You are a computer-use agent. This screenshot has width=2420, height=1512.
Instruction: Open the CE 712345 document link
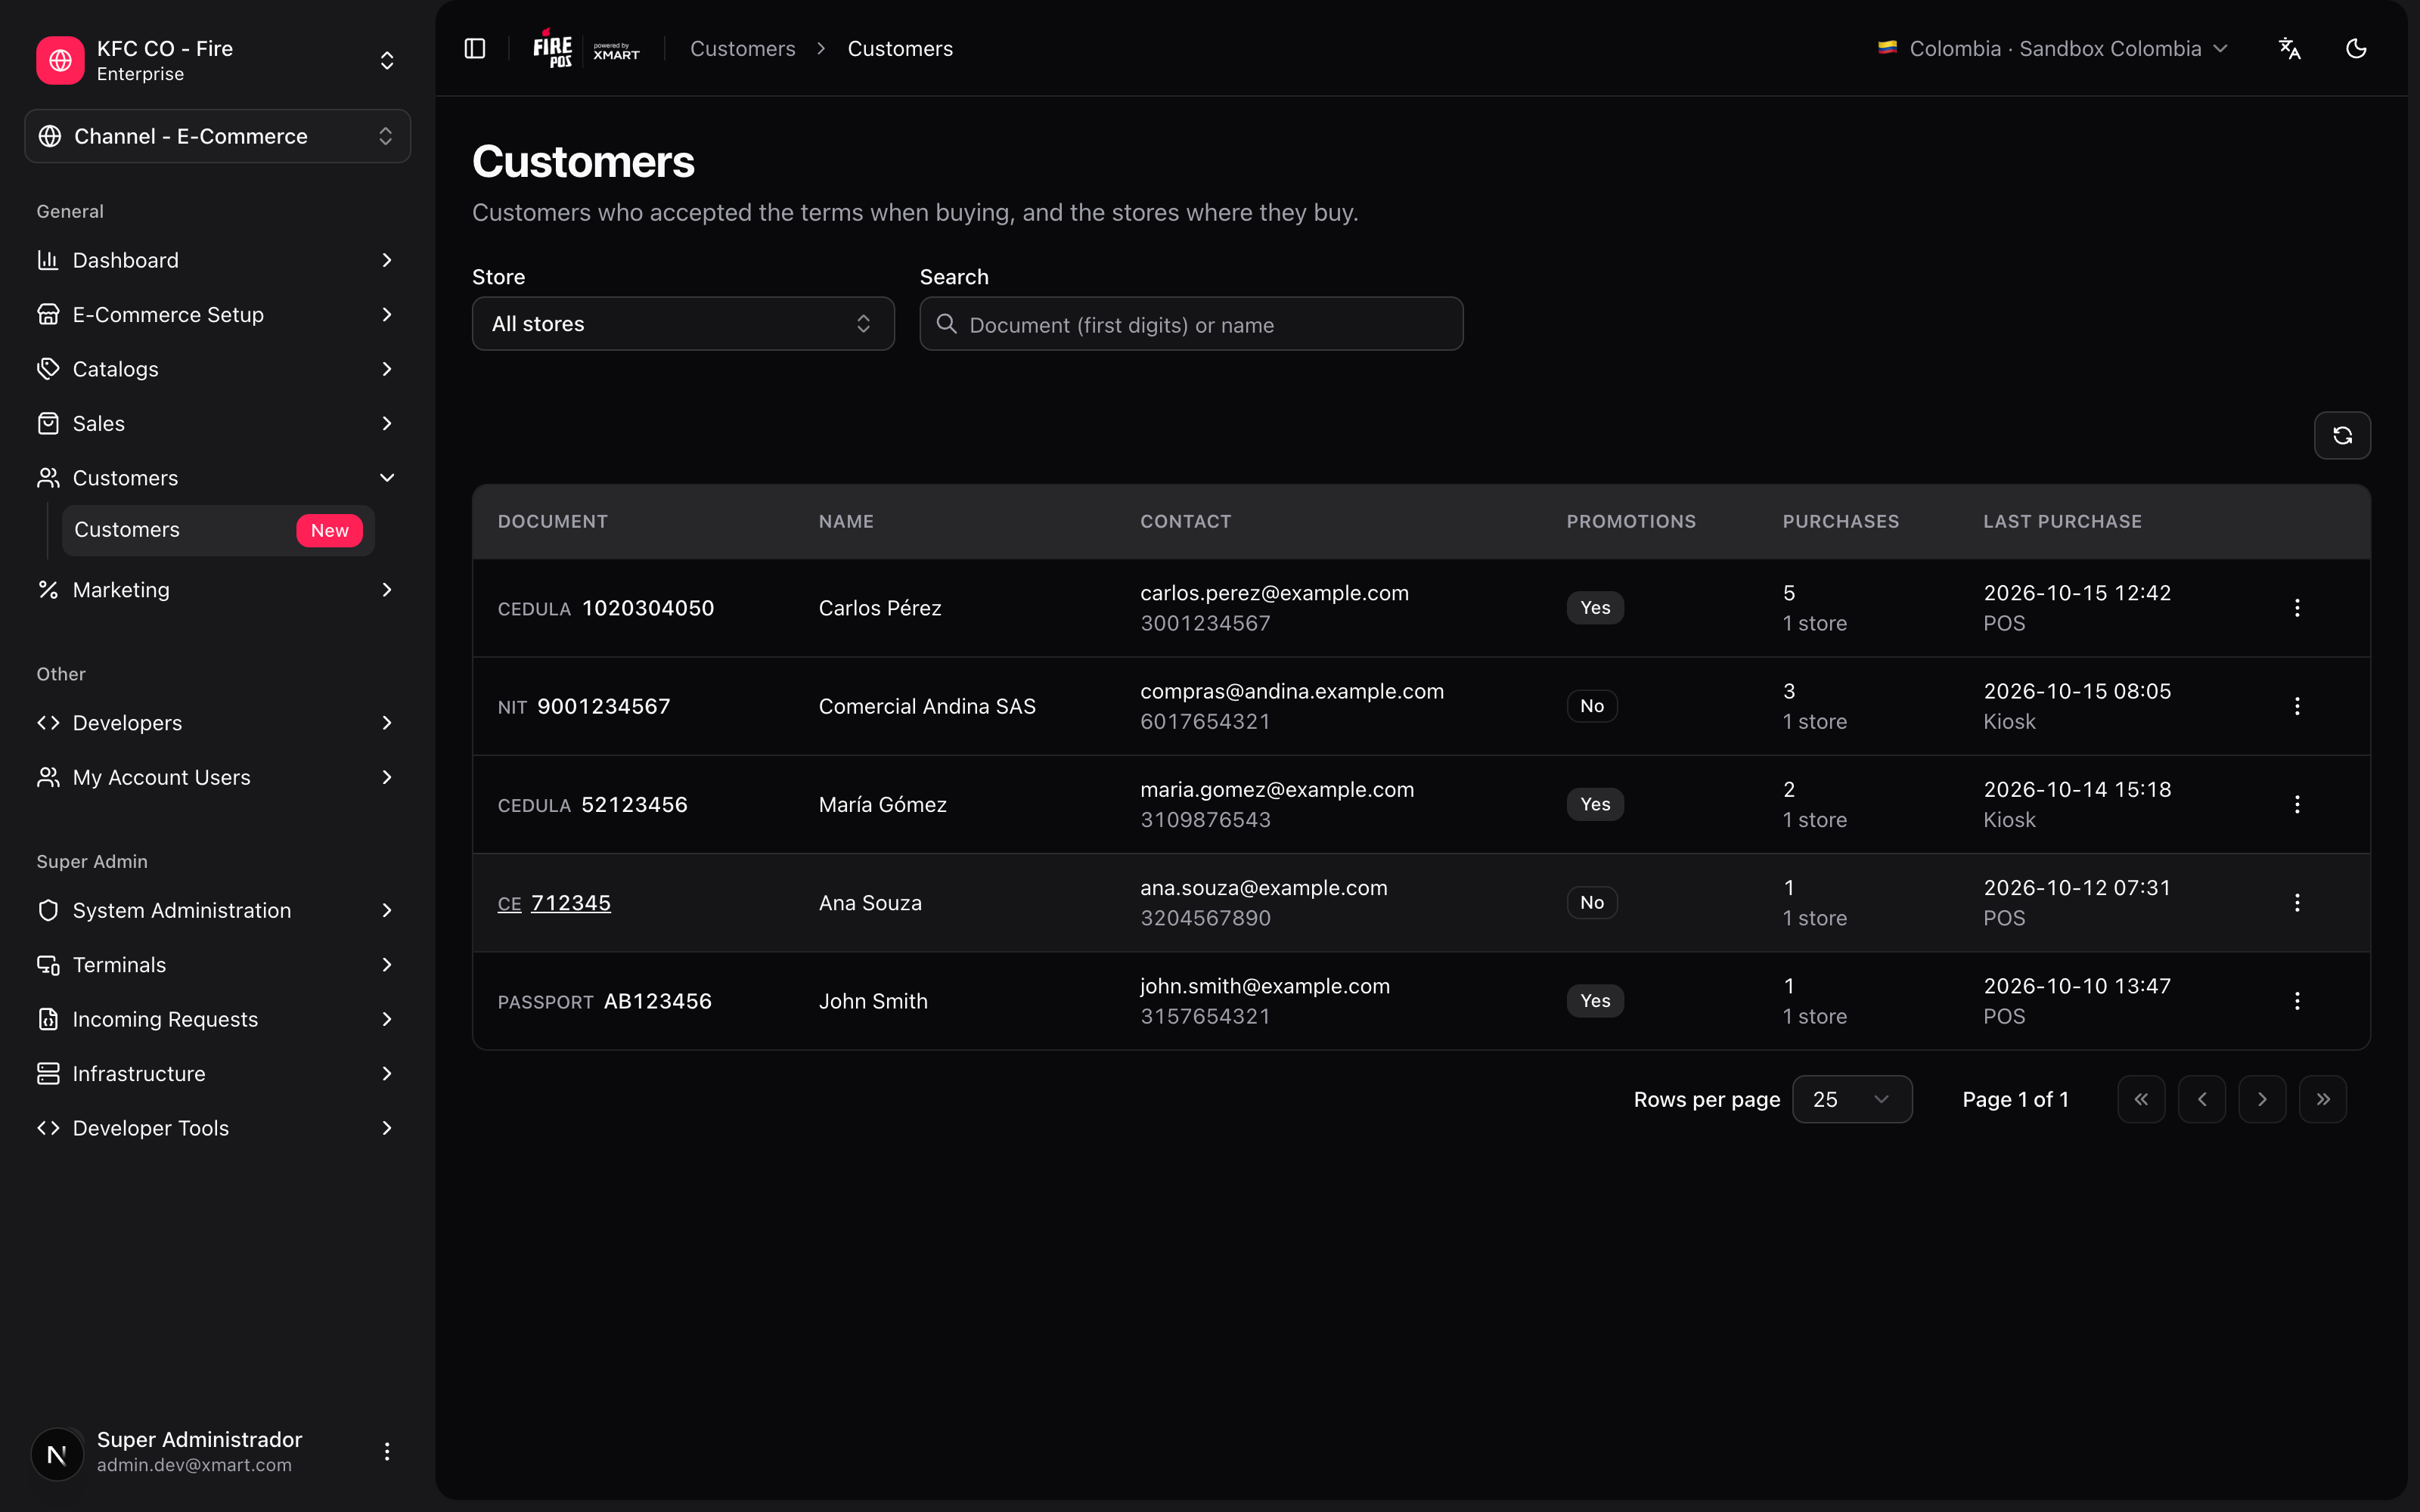(x=554, y=903)
